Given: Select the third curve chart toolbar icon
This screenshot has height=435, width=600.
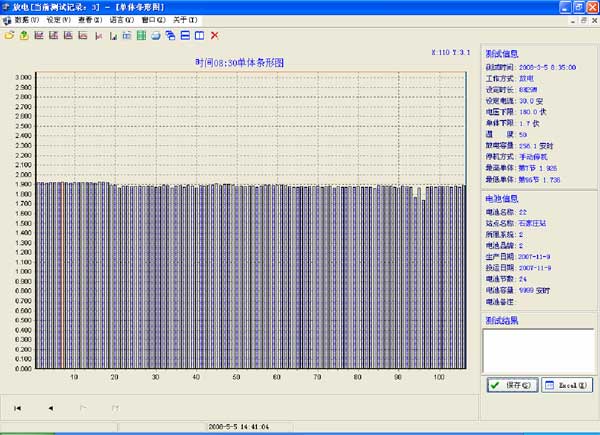Looking at the screenshot, I should (68, 36).
